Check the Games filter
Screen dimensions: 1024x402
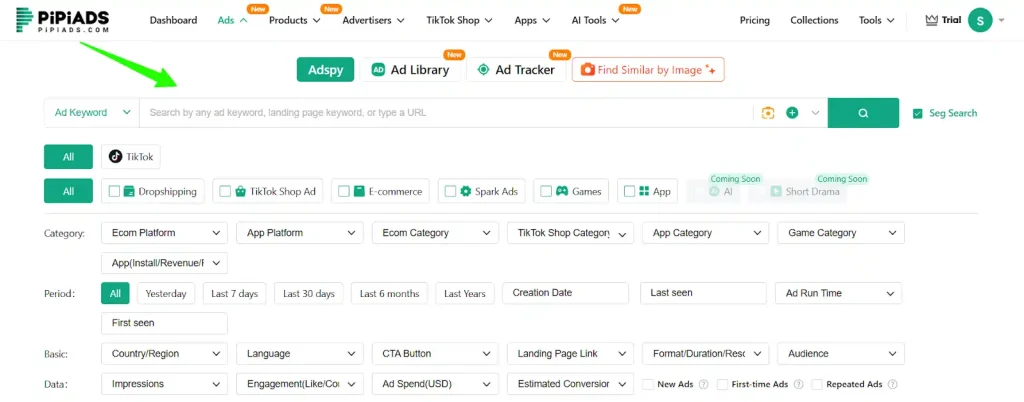(547, 191)
